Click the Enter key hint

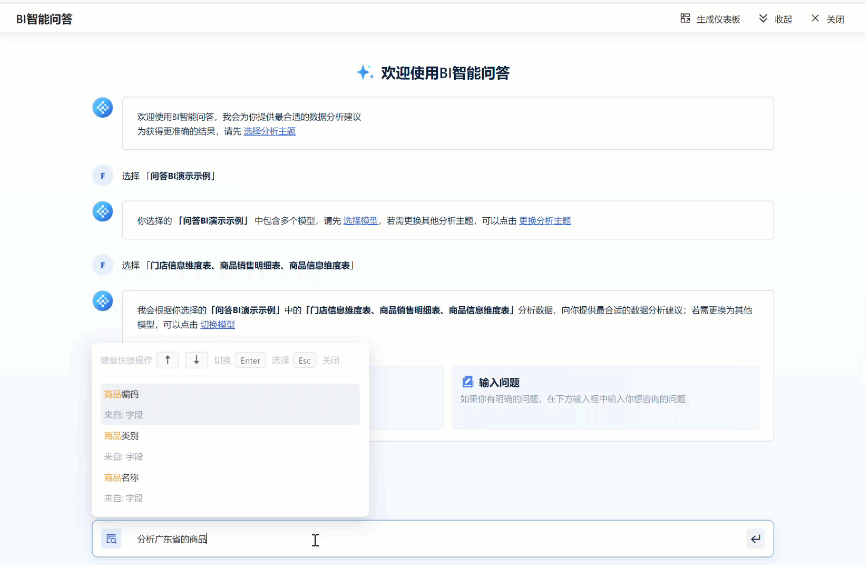(x=250, y=360)
